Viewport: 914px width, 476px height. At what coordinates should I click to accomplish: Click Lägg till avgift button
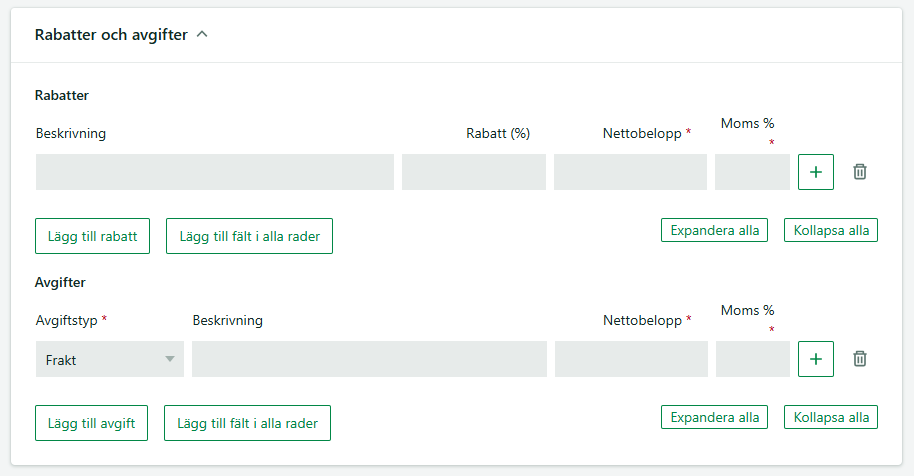tap(91, 423)
